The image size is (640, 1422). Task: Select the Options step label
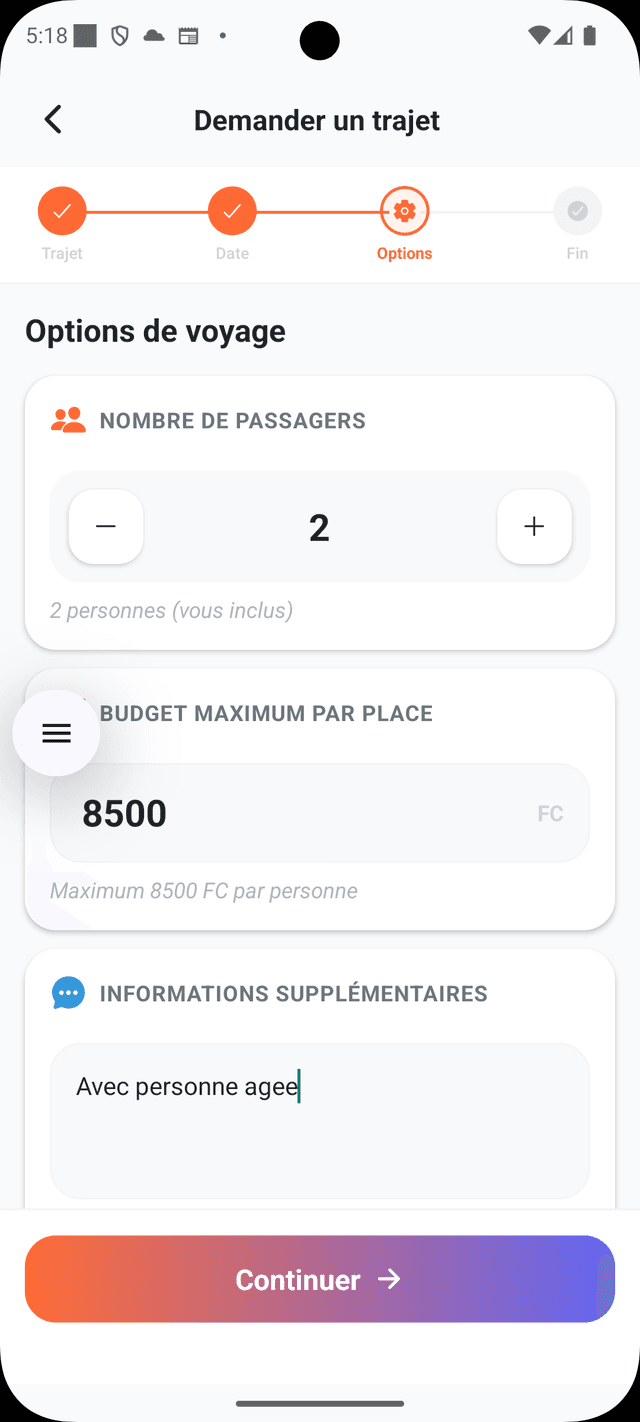404,253
